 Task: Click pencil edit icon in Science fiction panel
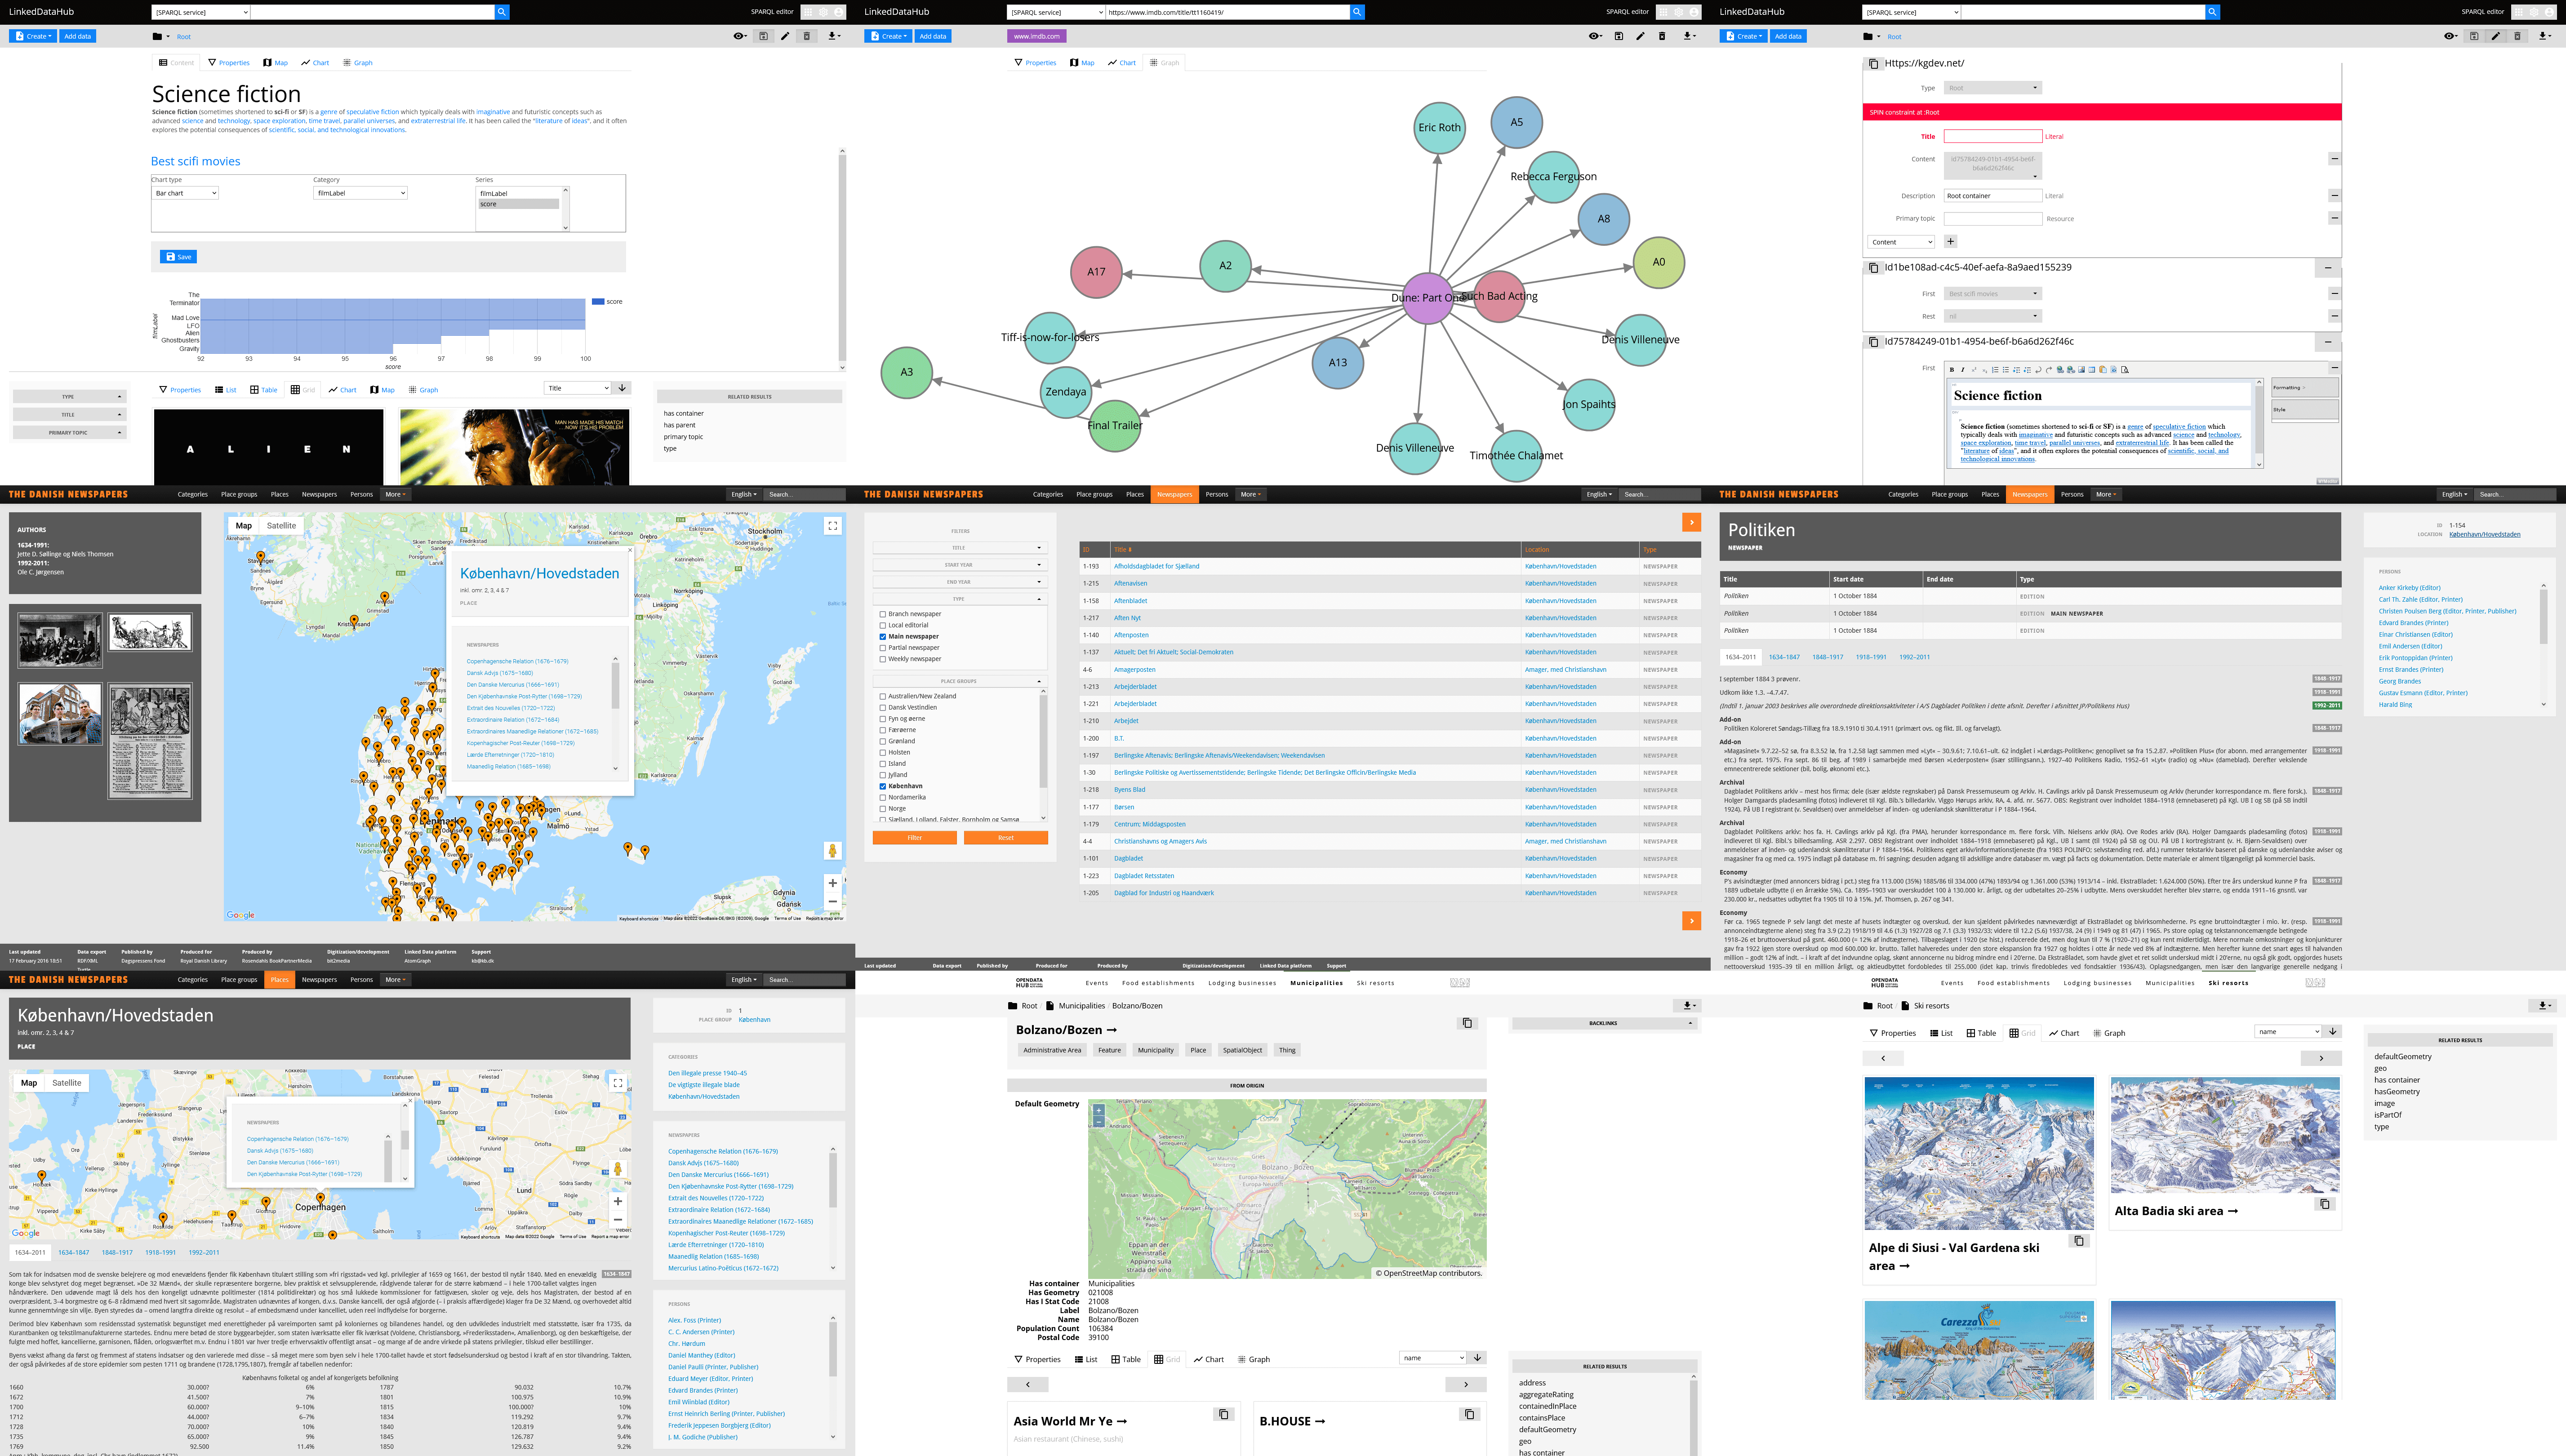point(785,36)
